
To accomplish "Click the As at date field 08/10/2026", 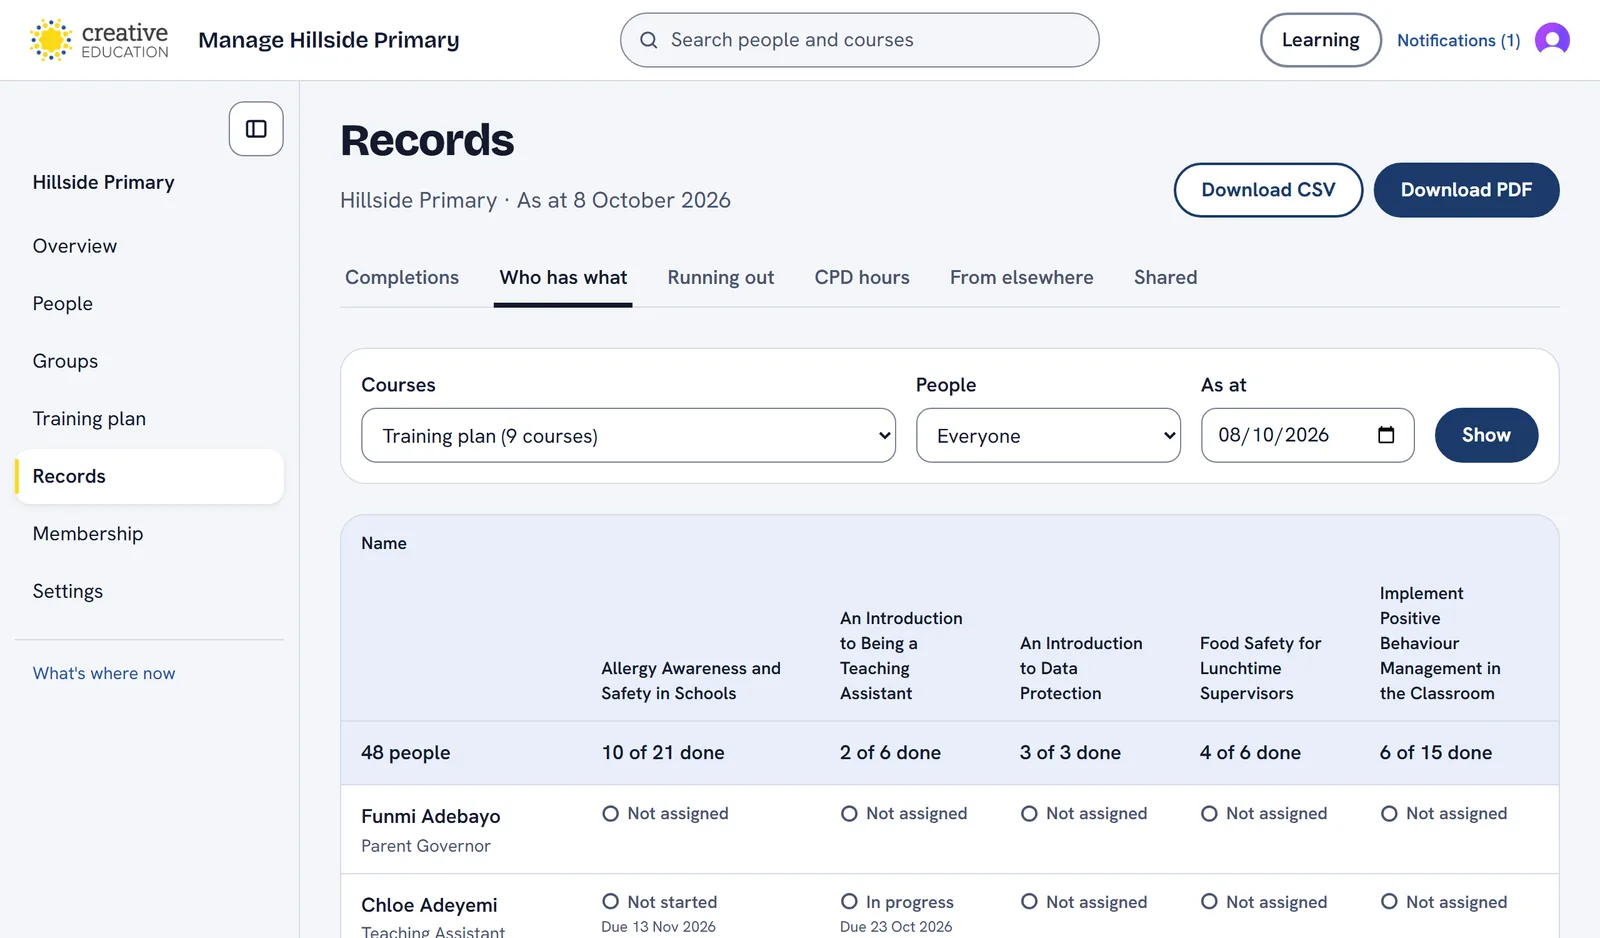I will click(1307, 435).
